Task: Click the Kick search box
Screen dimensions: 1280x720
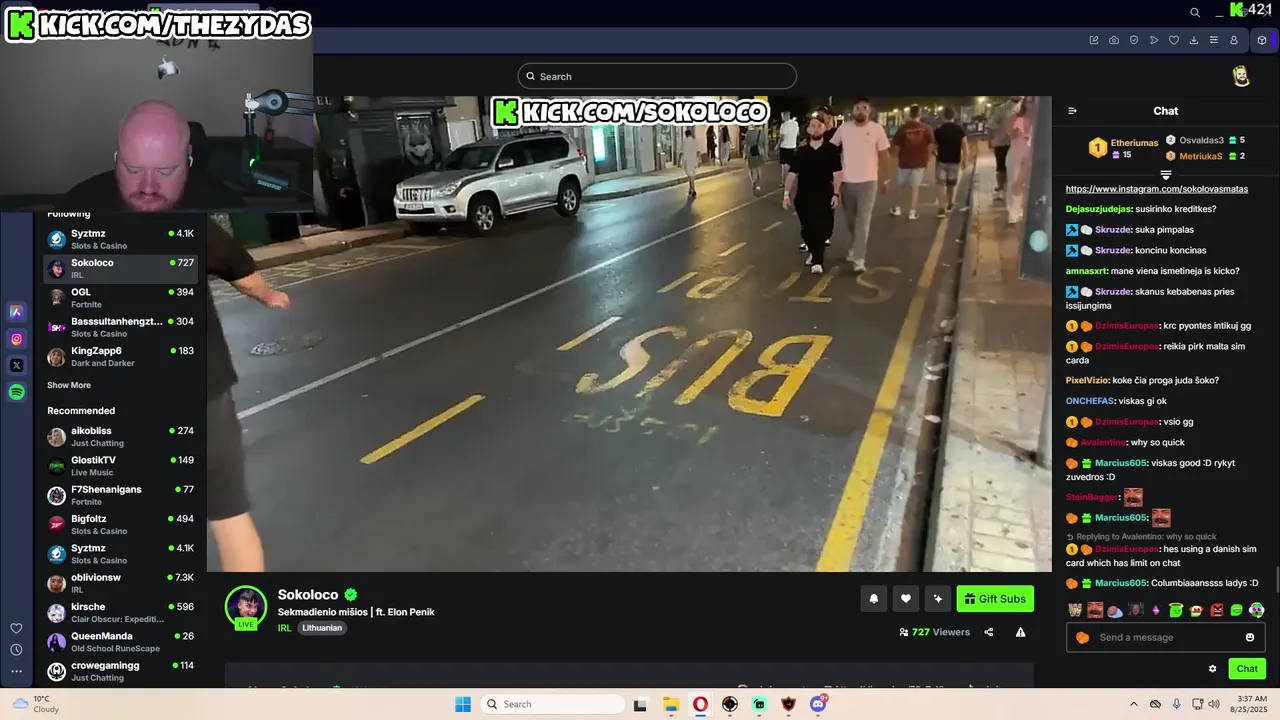Action: click(657, 76)
